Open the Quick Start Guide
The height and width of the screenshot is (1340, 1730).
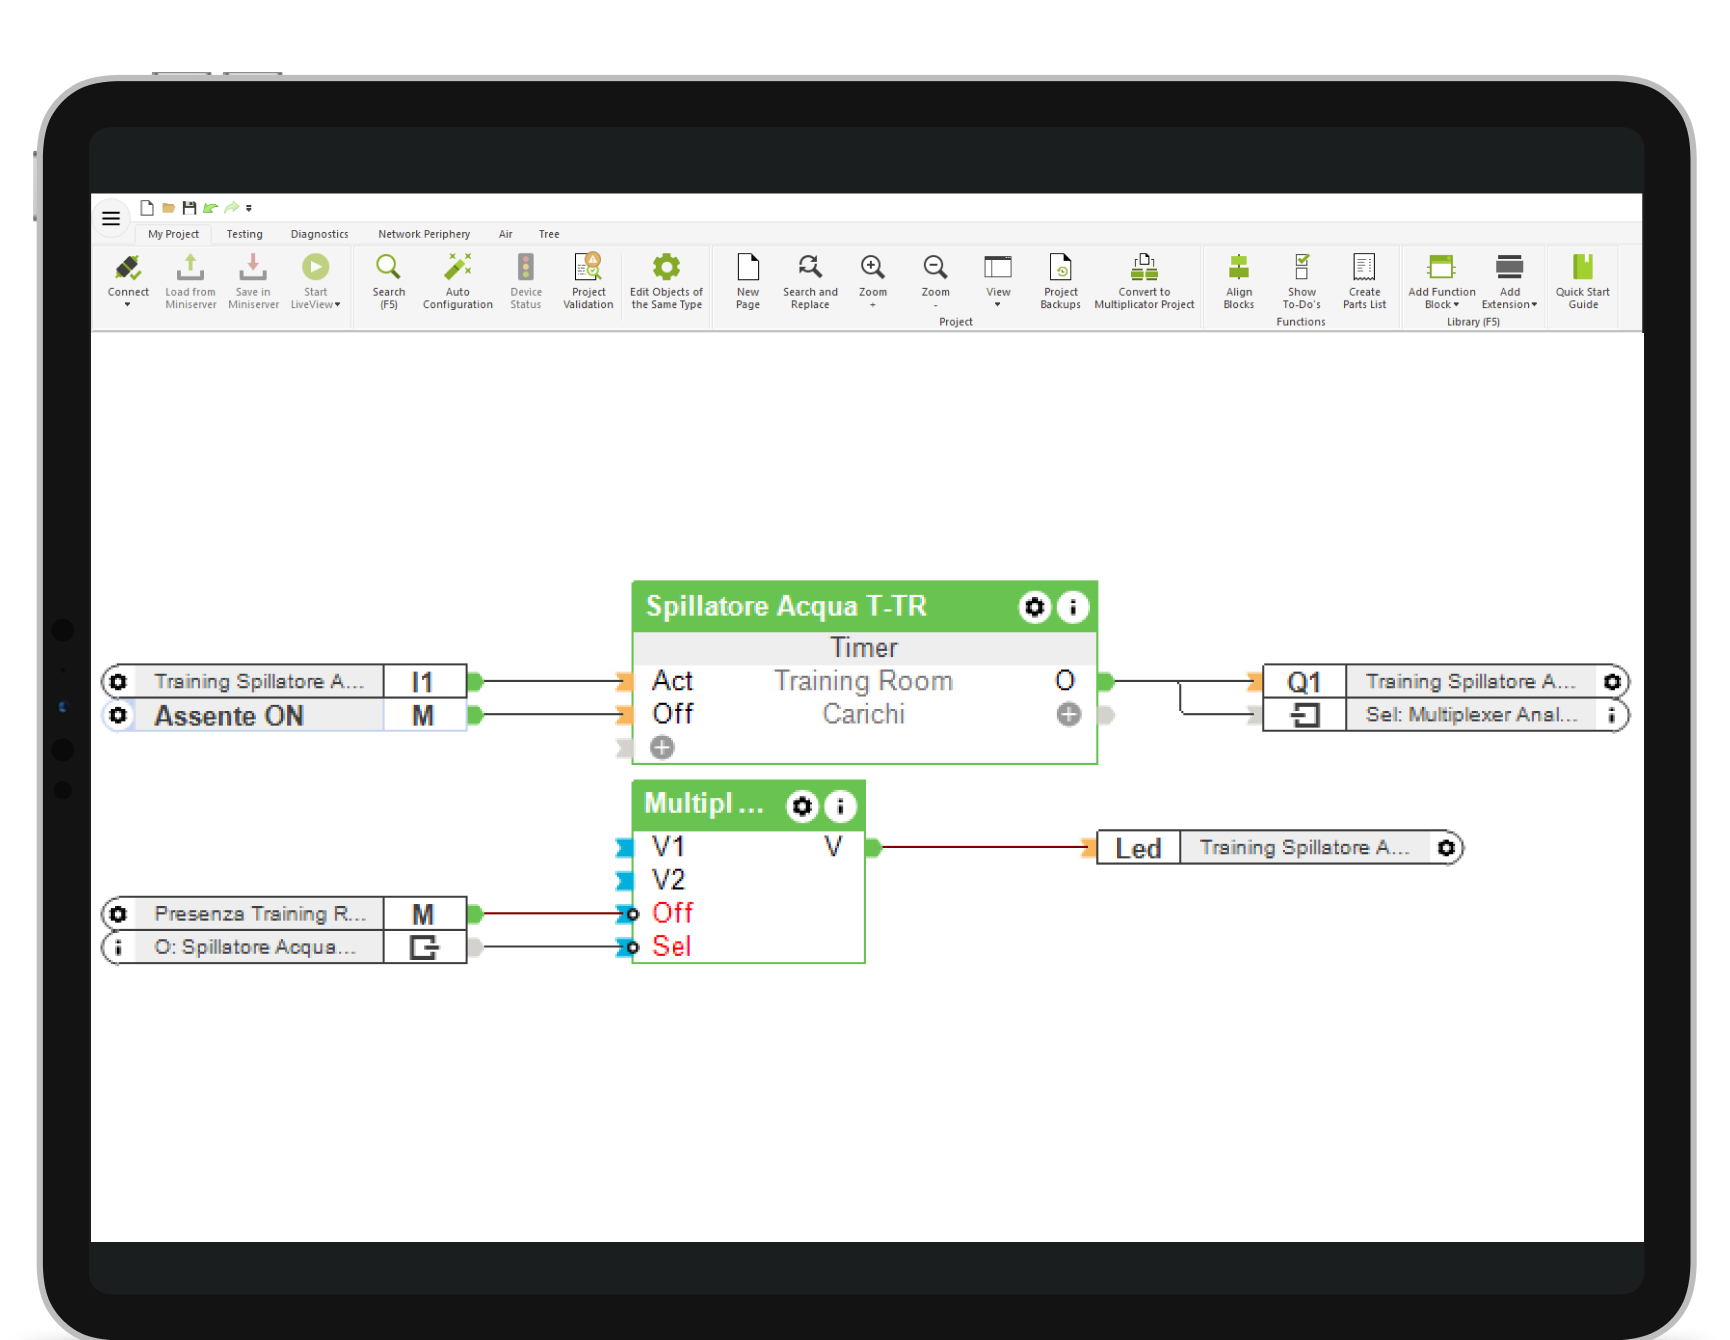(1582, 267)
